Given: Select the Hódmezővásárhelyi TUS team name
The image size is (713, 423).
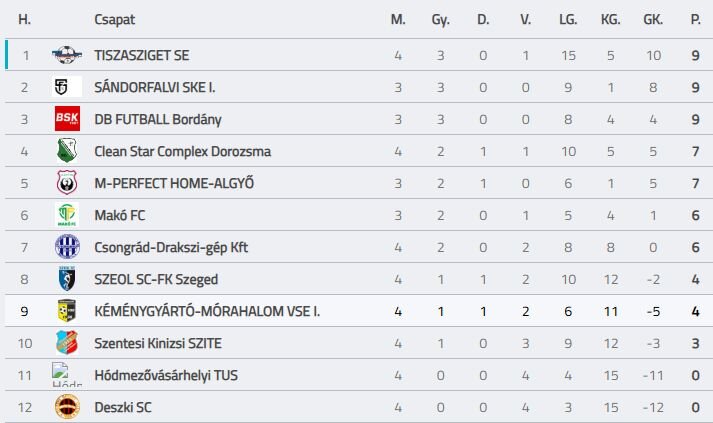Looking at the screenshot, I should (166, 375).
